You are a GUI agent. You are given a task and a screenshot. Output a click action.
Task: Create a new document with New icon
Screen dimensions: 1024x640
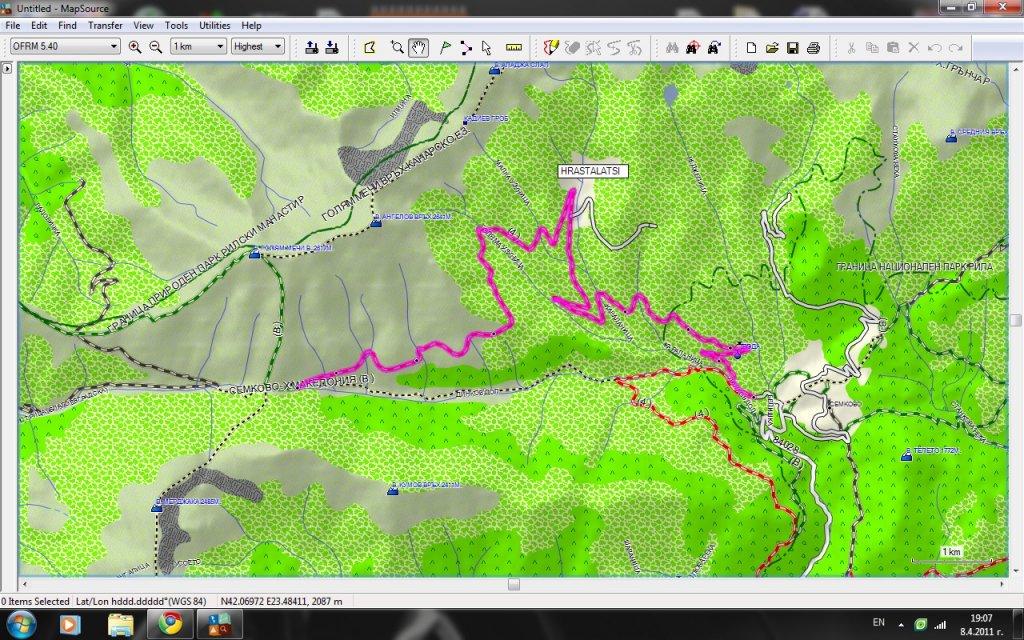click(x=751, y=47)
